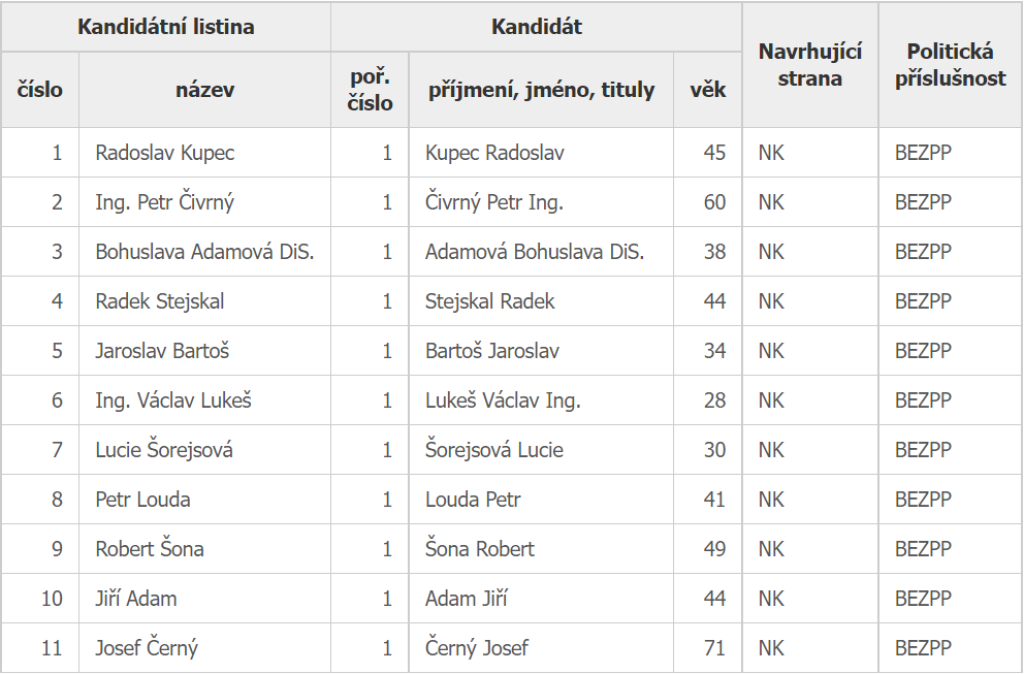
Task: Click candidate name "Lukeš Václav Ing."
Action: point(503,401)
